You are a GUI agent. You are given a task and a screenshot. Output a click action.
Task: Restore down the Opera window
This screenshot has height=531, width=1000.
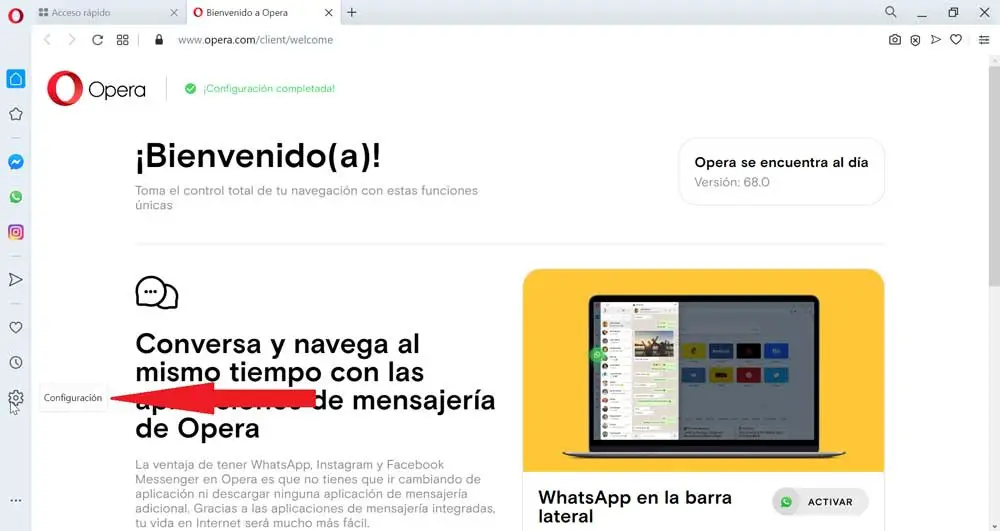(x=953, y=13)
